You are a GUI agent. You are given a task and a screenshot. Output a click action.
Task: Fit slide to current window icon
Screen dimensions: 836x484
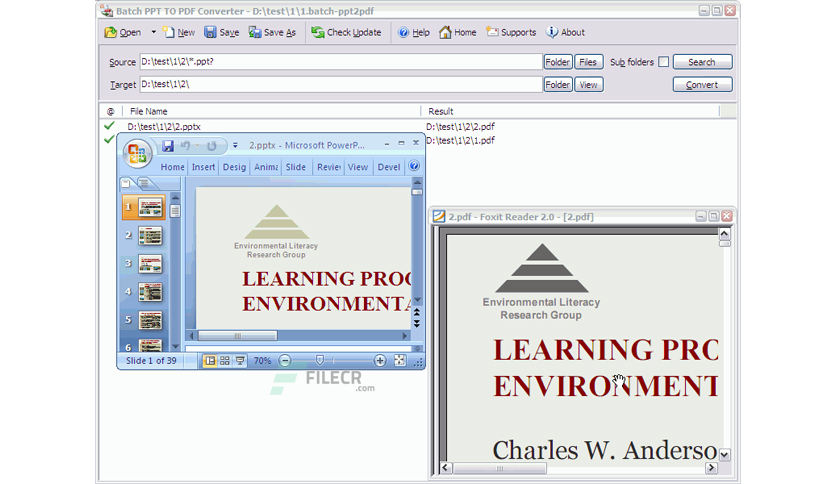coord(400,361)
